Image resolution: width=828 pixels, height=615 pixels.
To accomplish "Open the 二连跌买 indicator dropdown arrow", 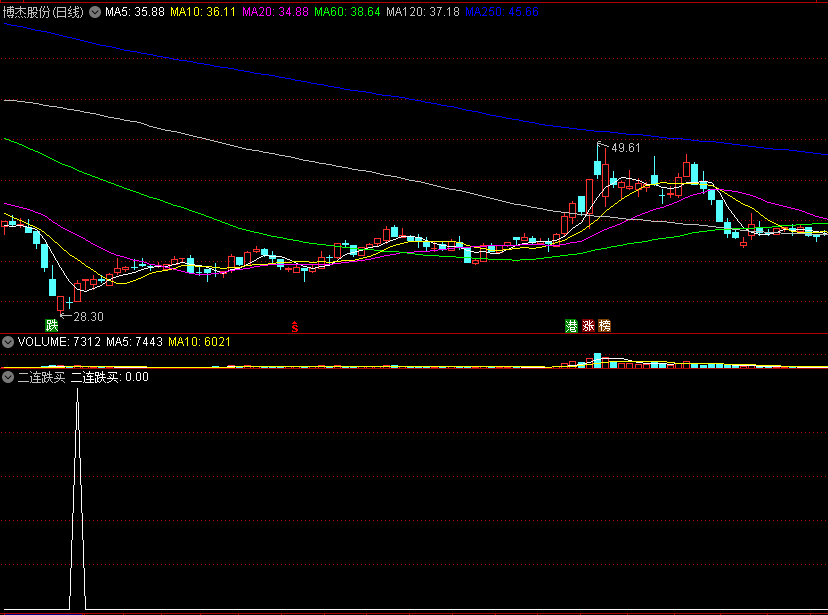I will [x=7, y=377].
